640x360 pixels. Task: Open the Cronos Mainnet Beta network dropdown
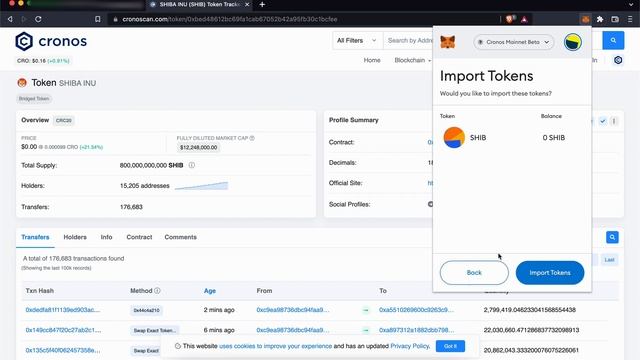point(513,42)
